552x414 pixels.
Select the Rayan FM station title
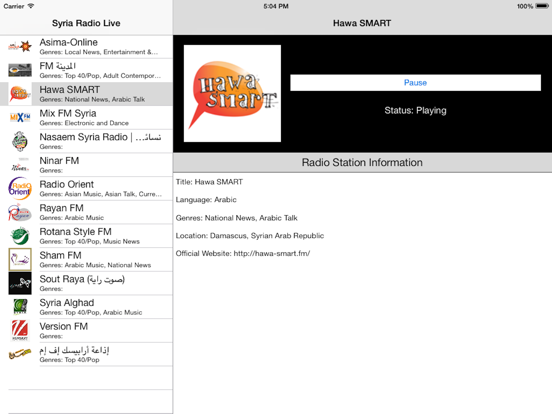coord(62,208)
